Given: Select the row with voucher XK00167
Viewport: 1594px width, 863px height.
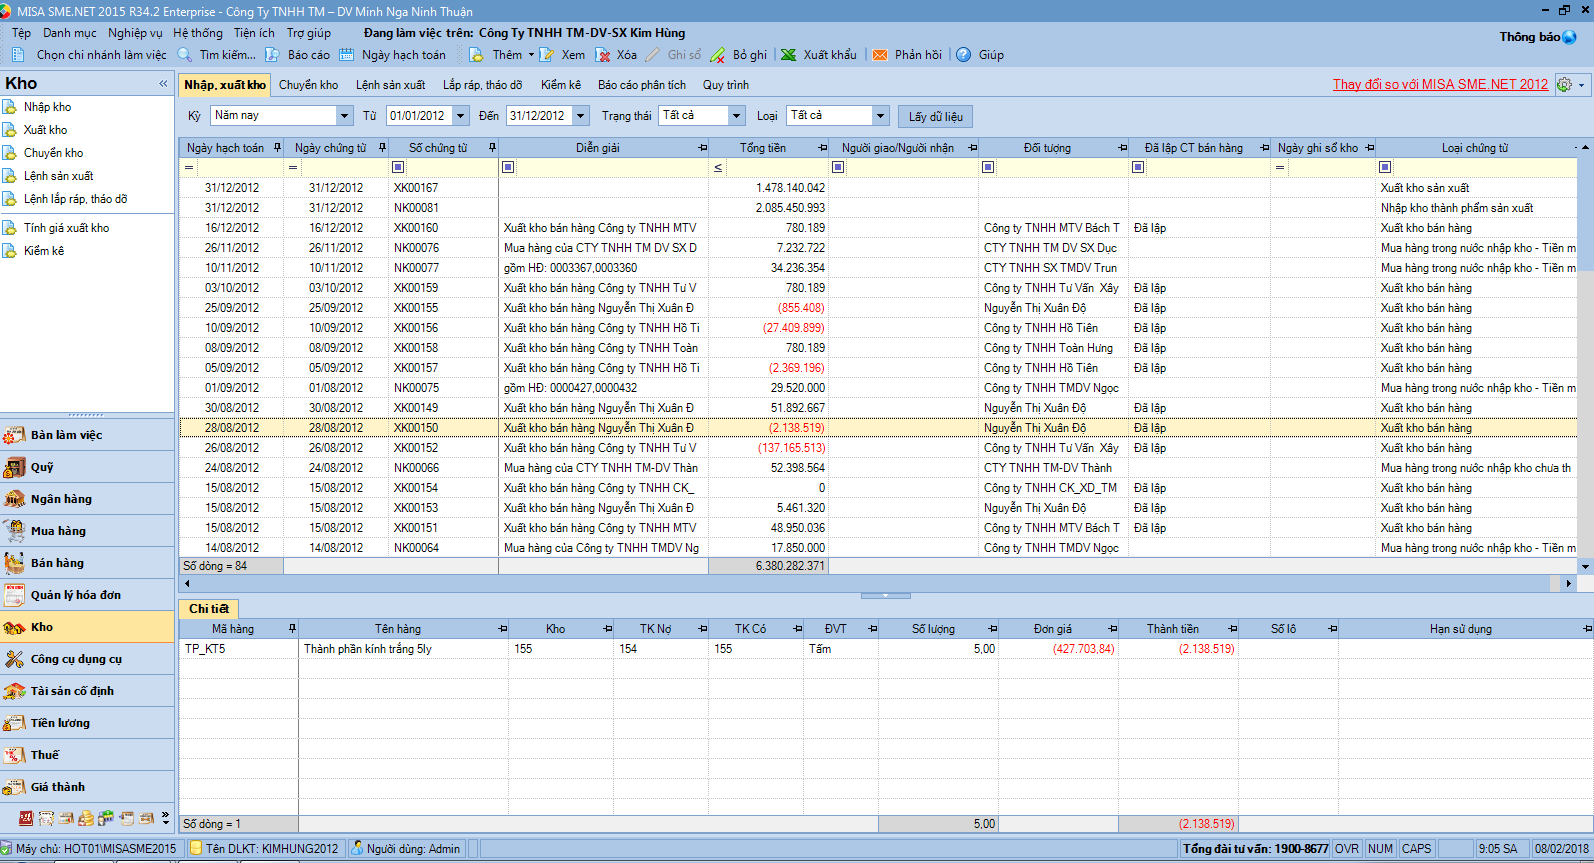Looking at the screenshot, I should click(x=878, y=188).
